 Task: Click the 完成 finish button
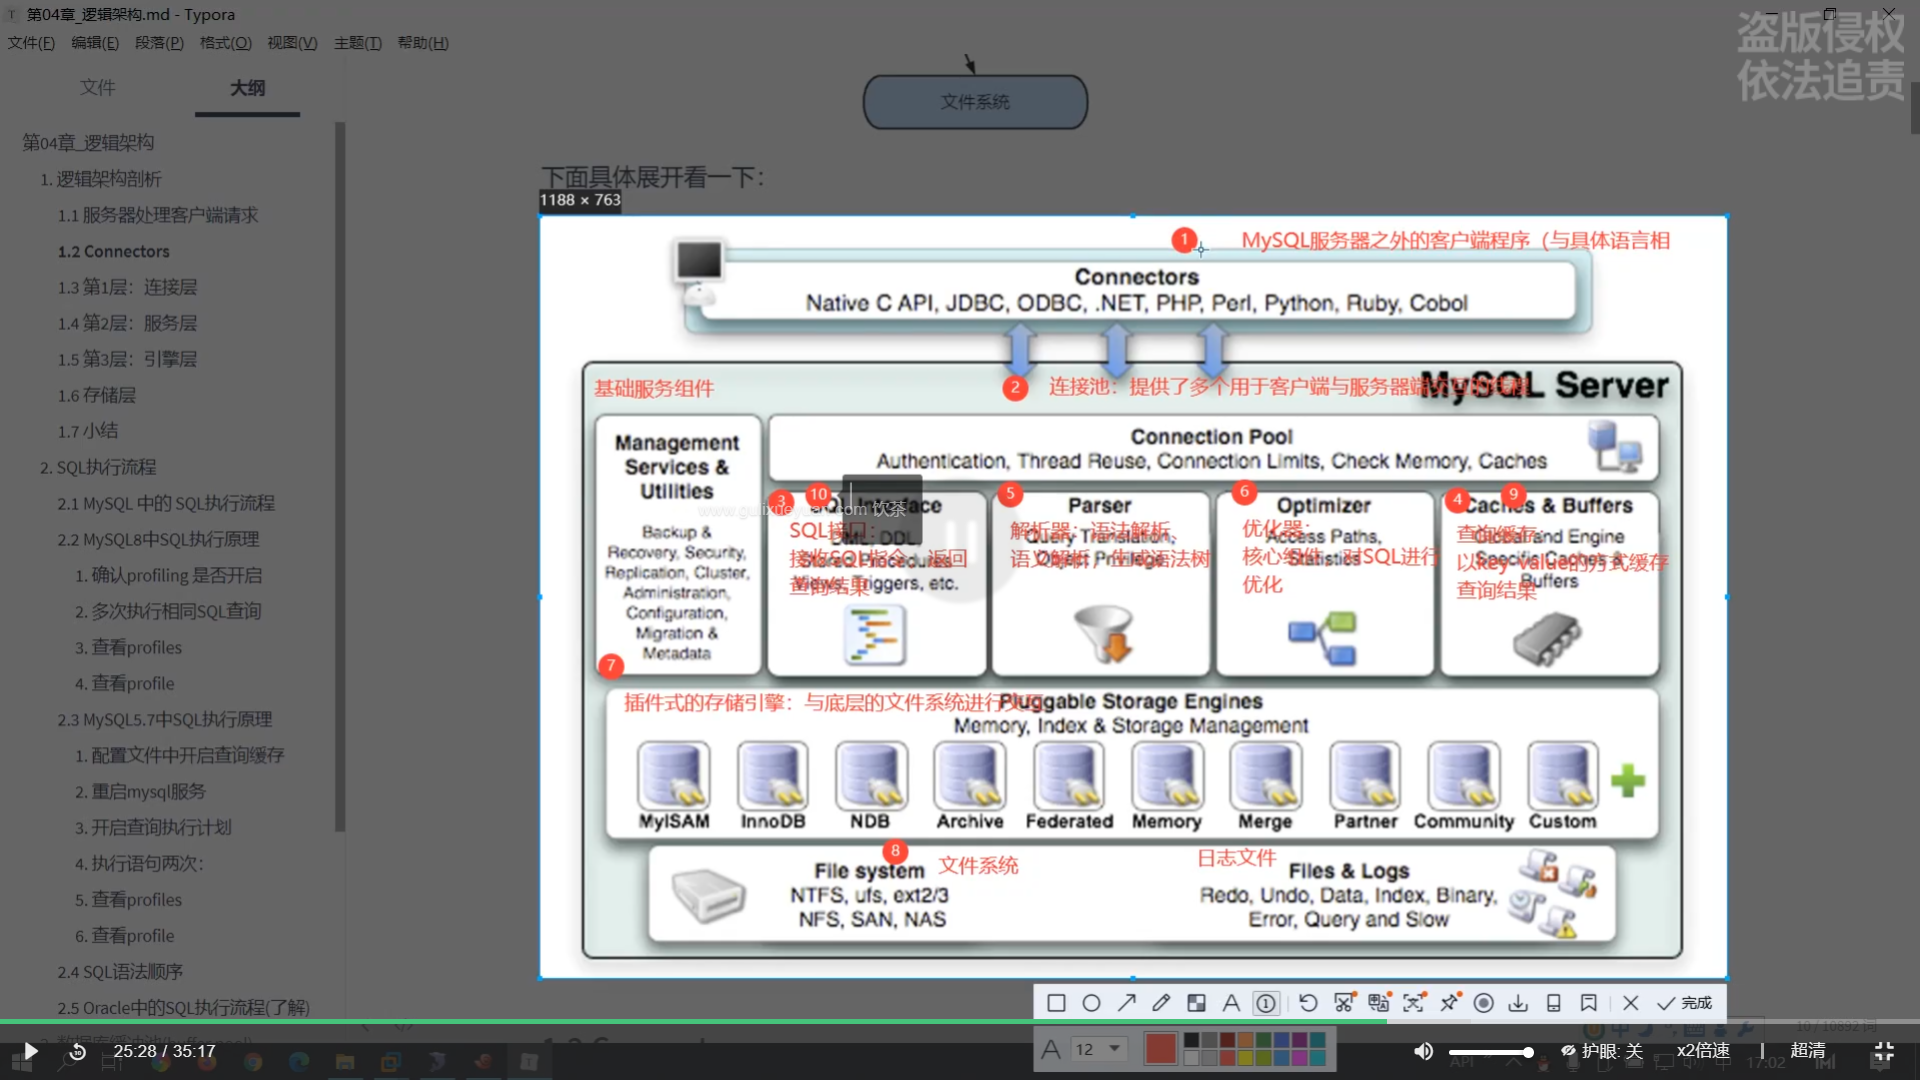click(1685, 1003)
